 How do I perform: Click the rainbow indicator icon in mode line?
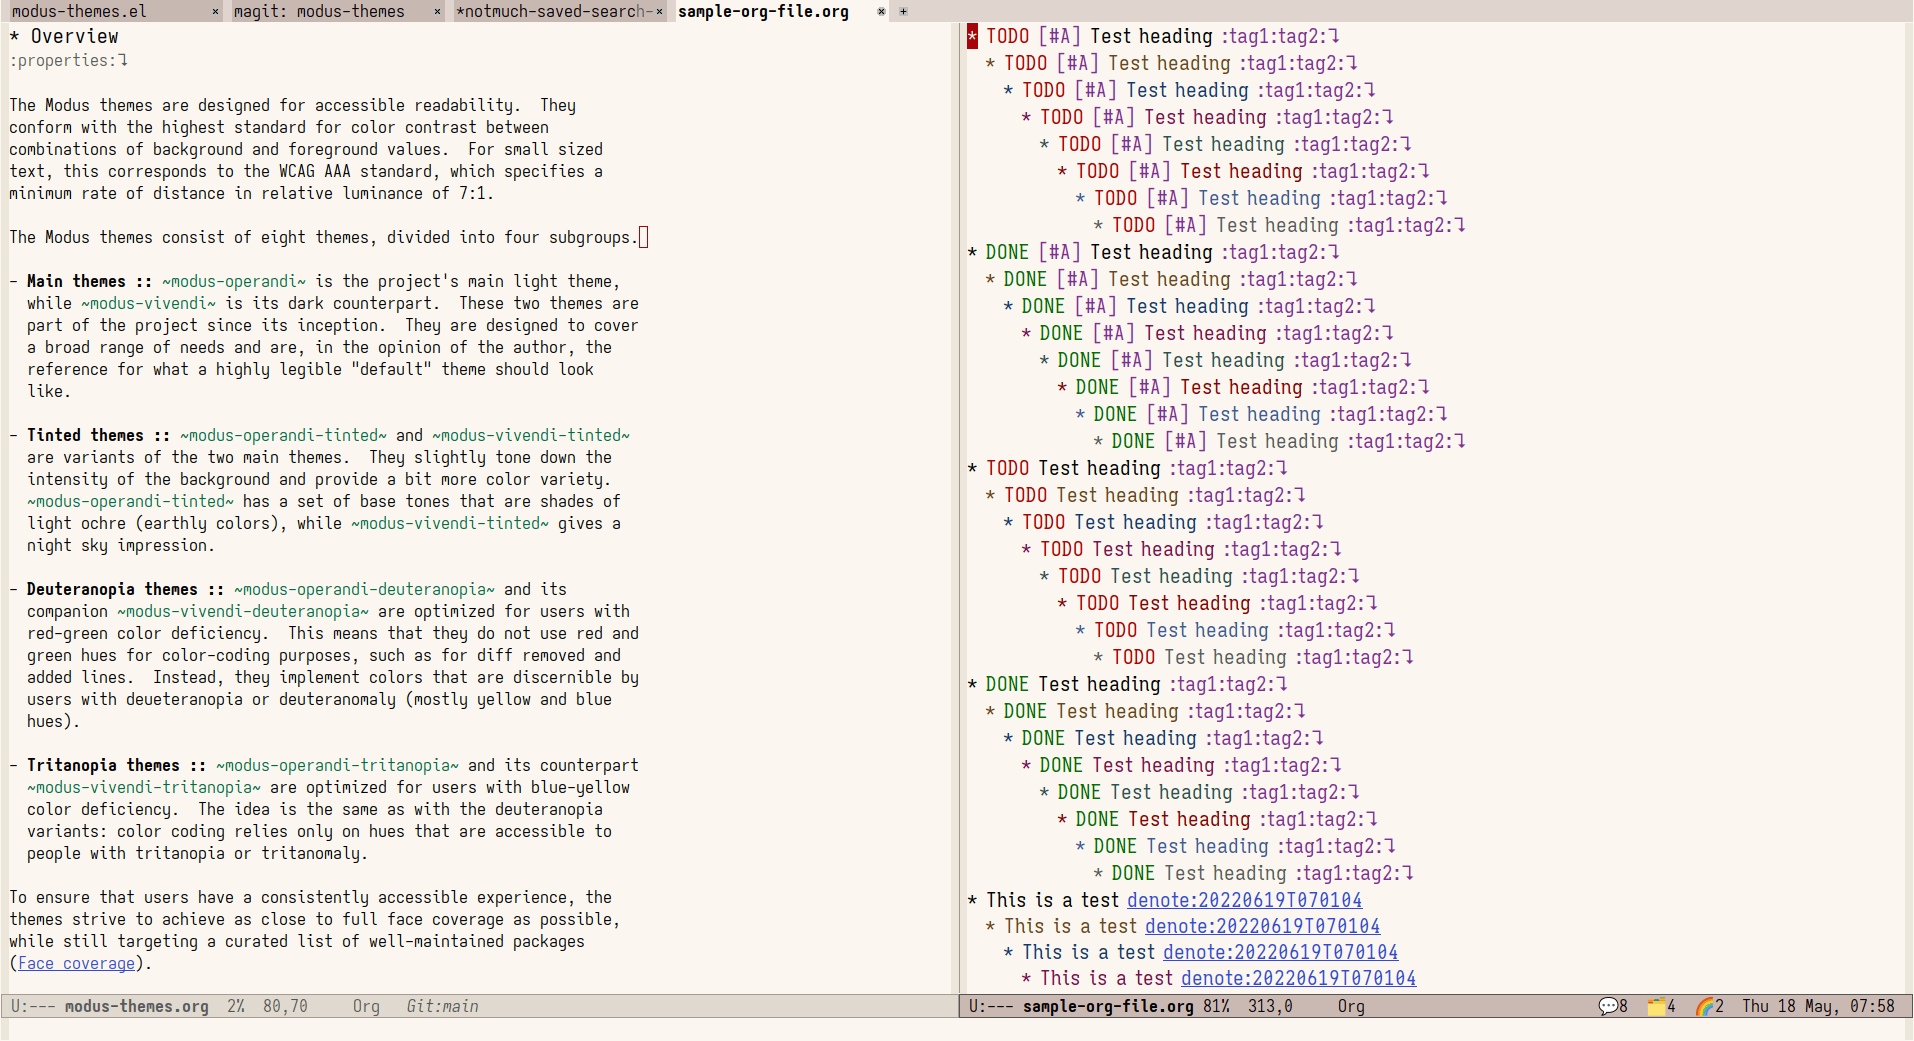(1704, 1006)
